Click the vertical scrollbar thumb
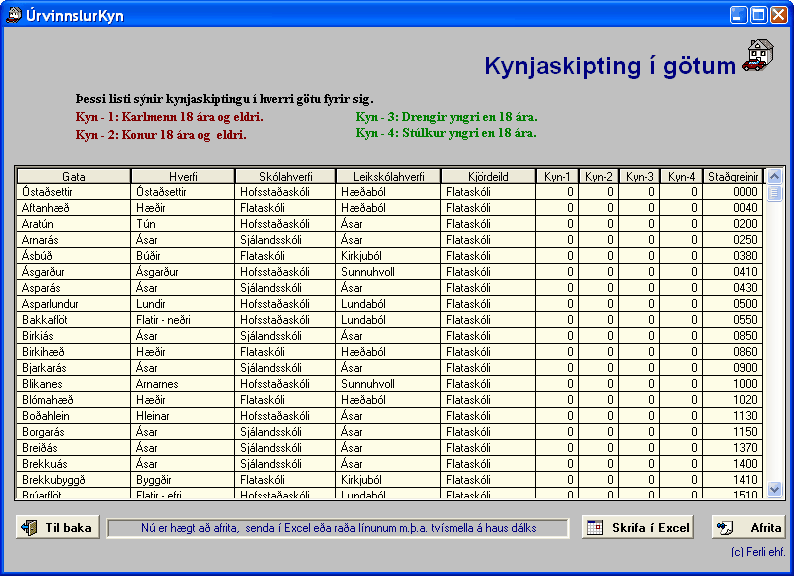Image resolution: width=794 pixels, height=576 pixels. tap(774, 194)
